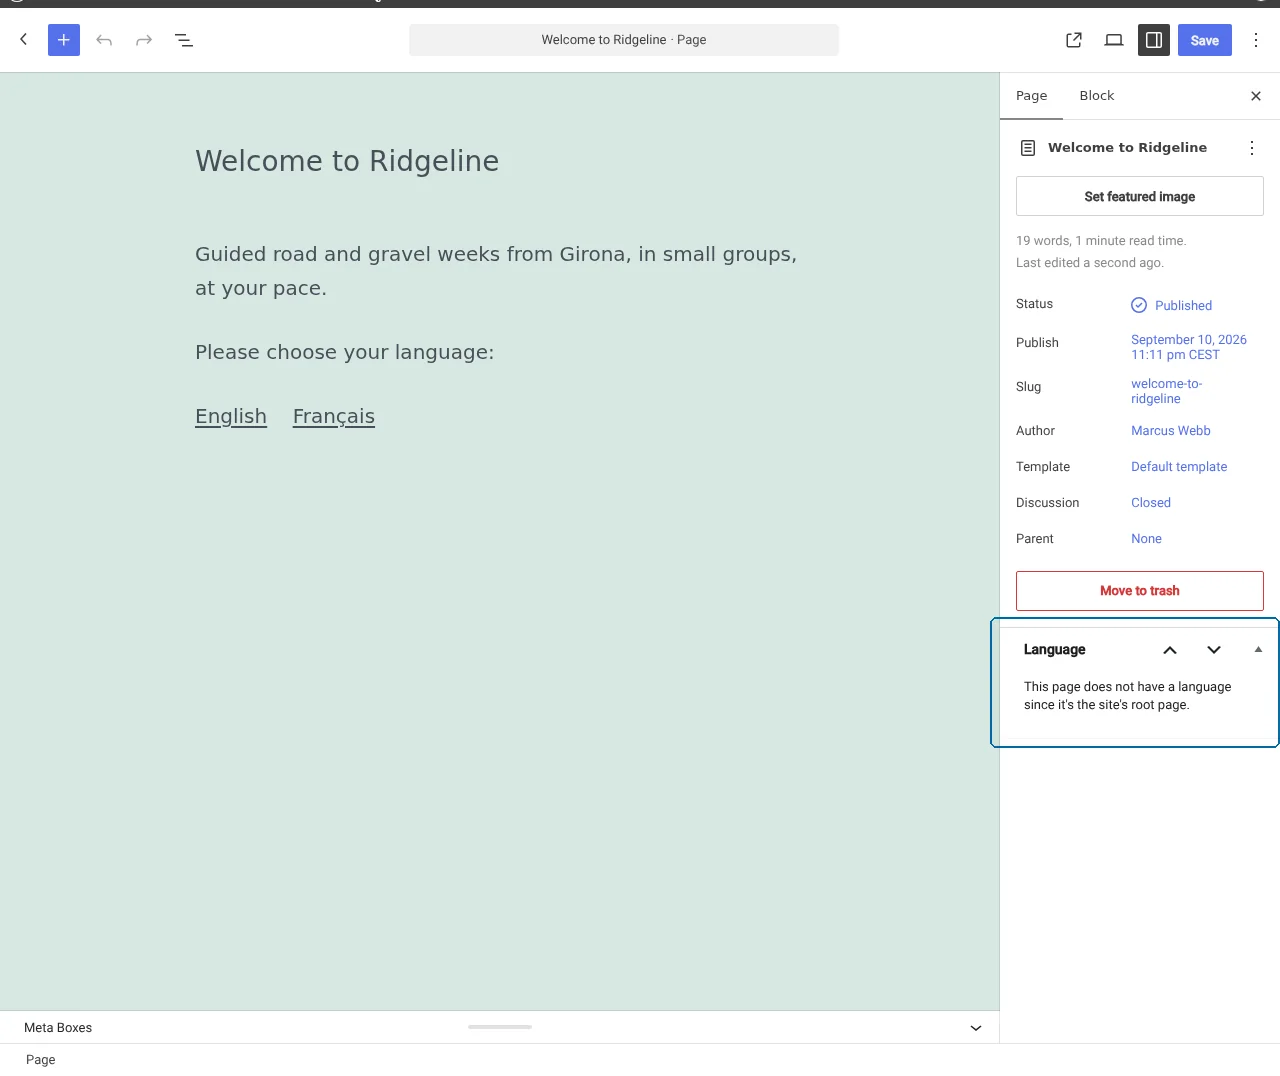This screenshot has width=1280, height=1076.
Task: Open the device preview options
Action: tap(1114, 40)
